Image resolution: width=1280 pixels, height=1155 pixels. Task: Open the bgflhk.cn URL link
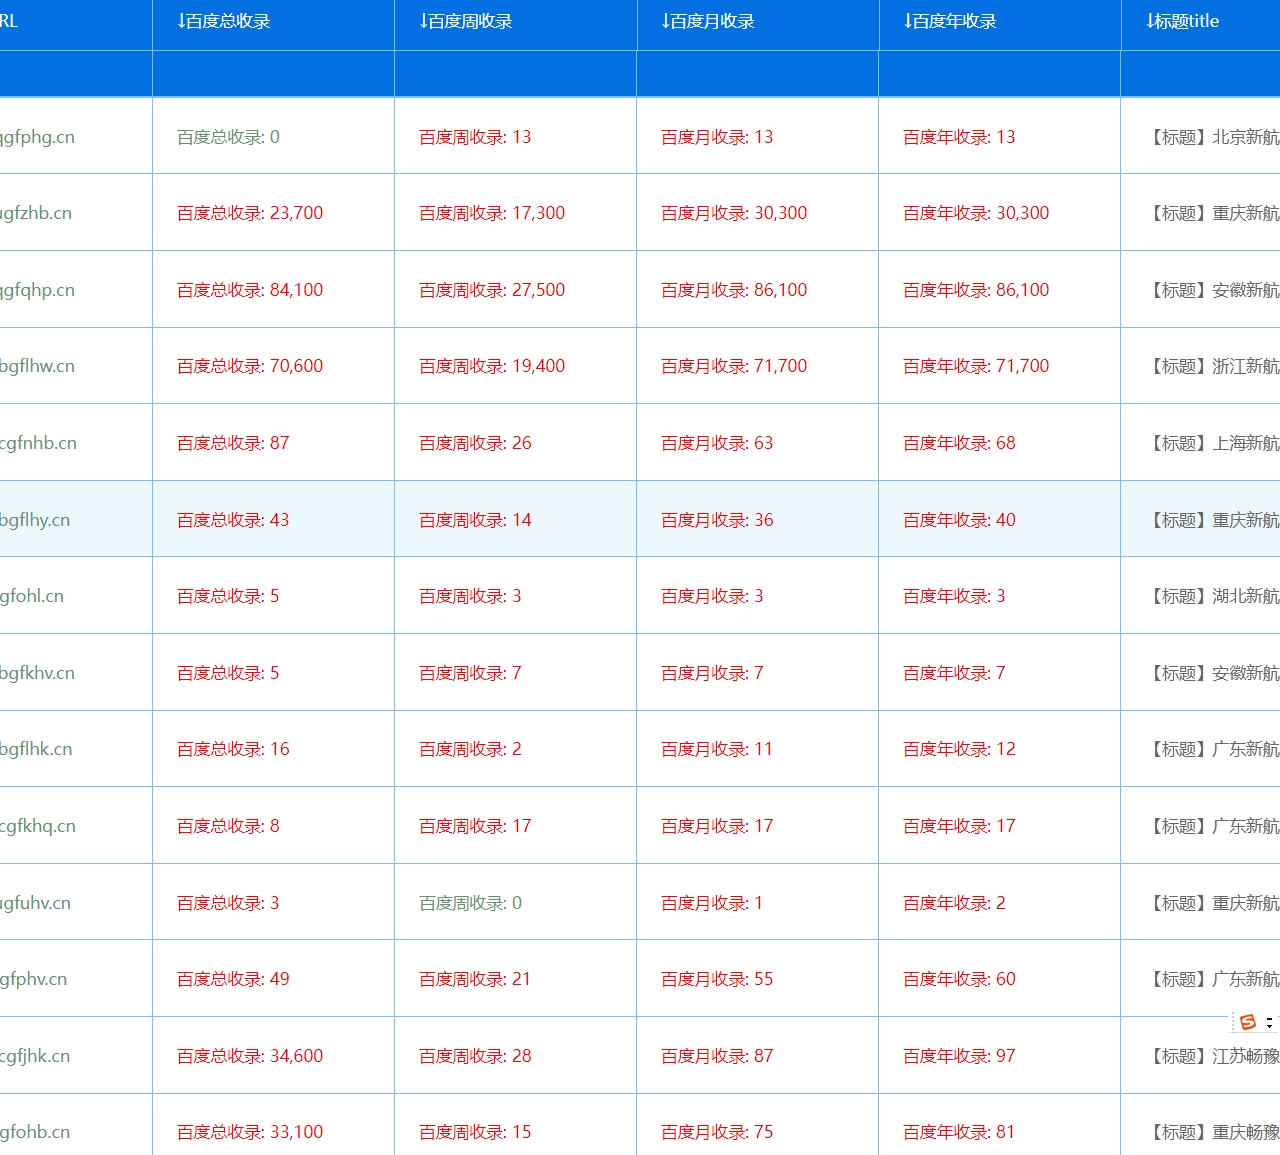pos(36,749)
